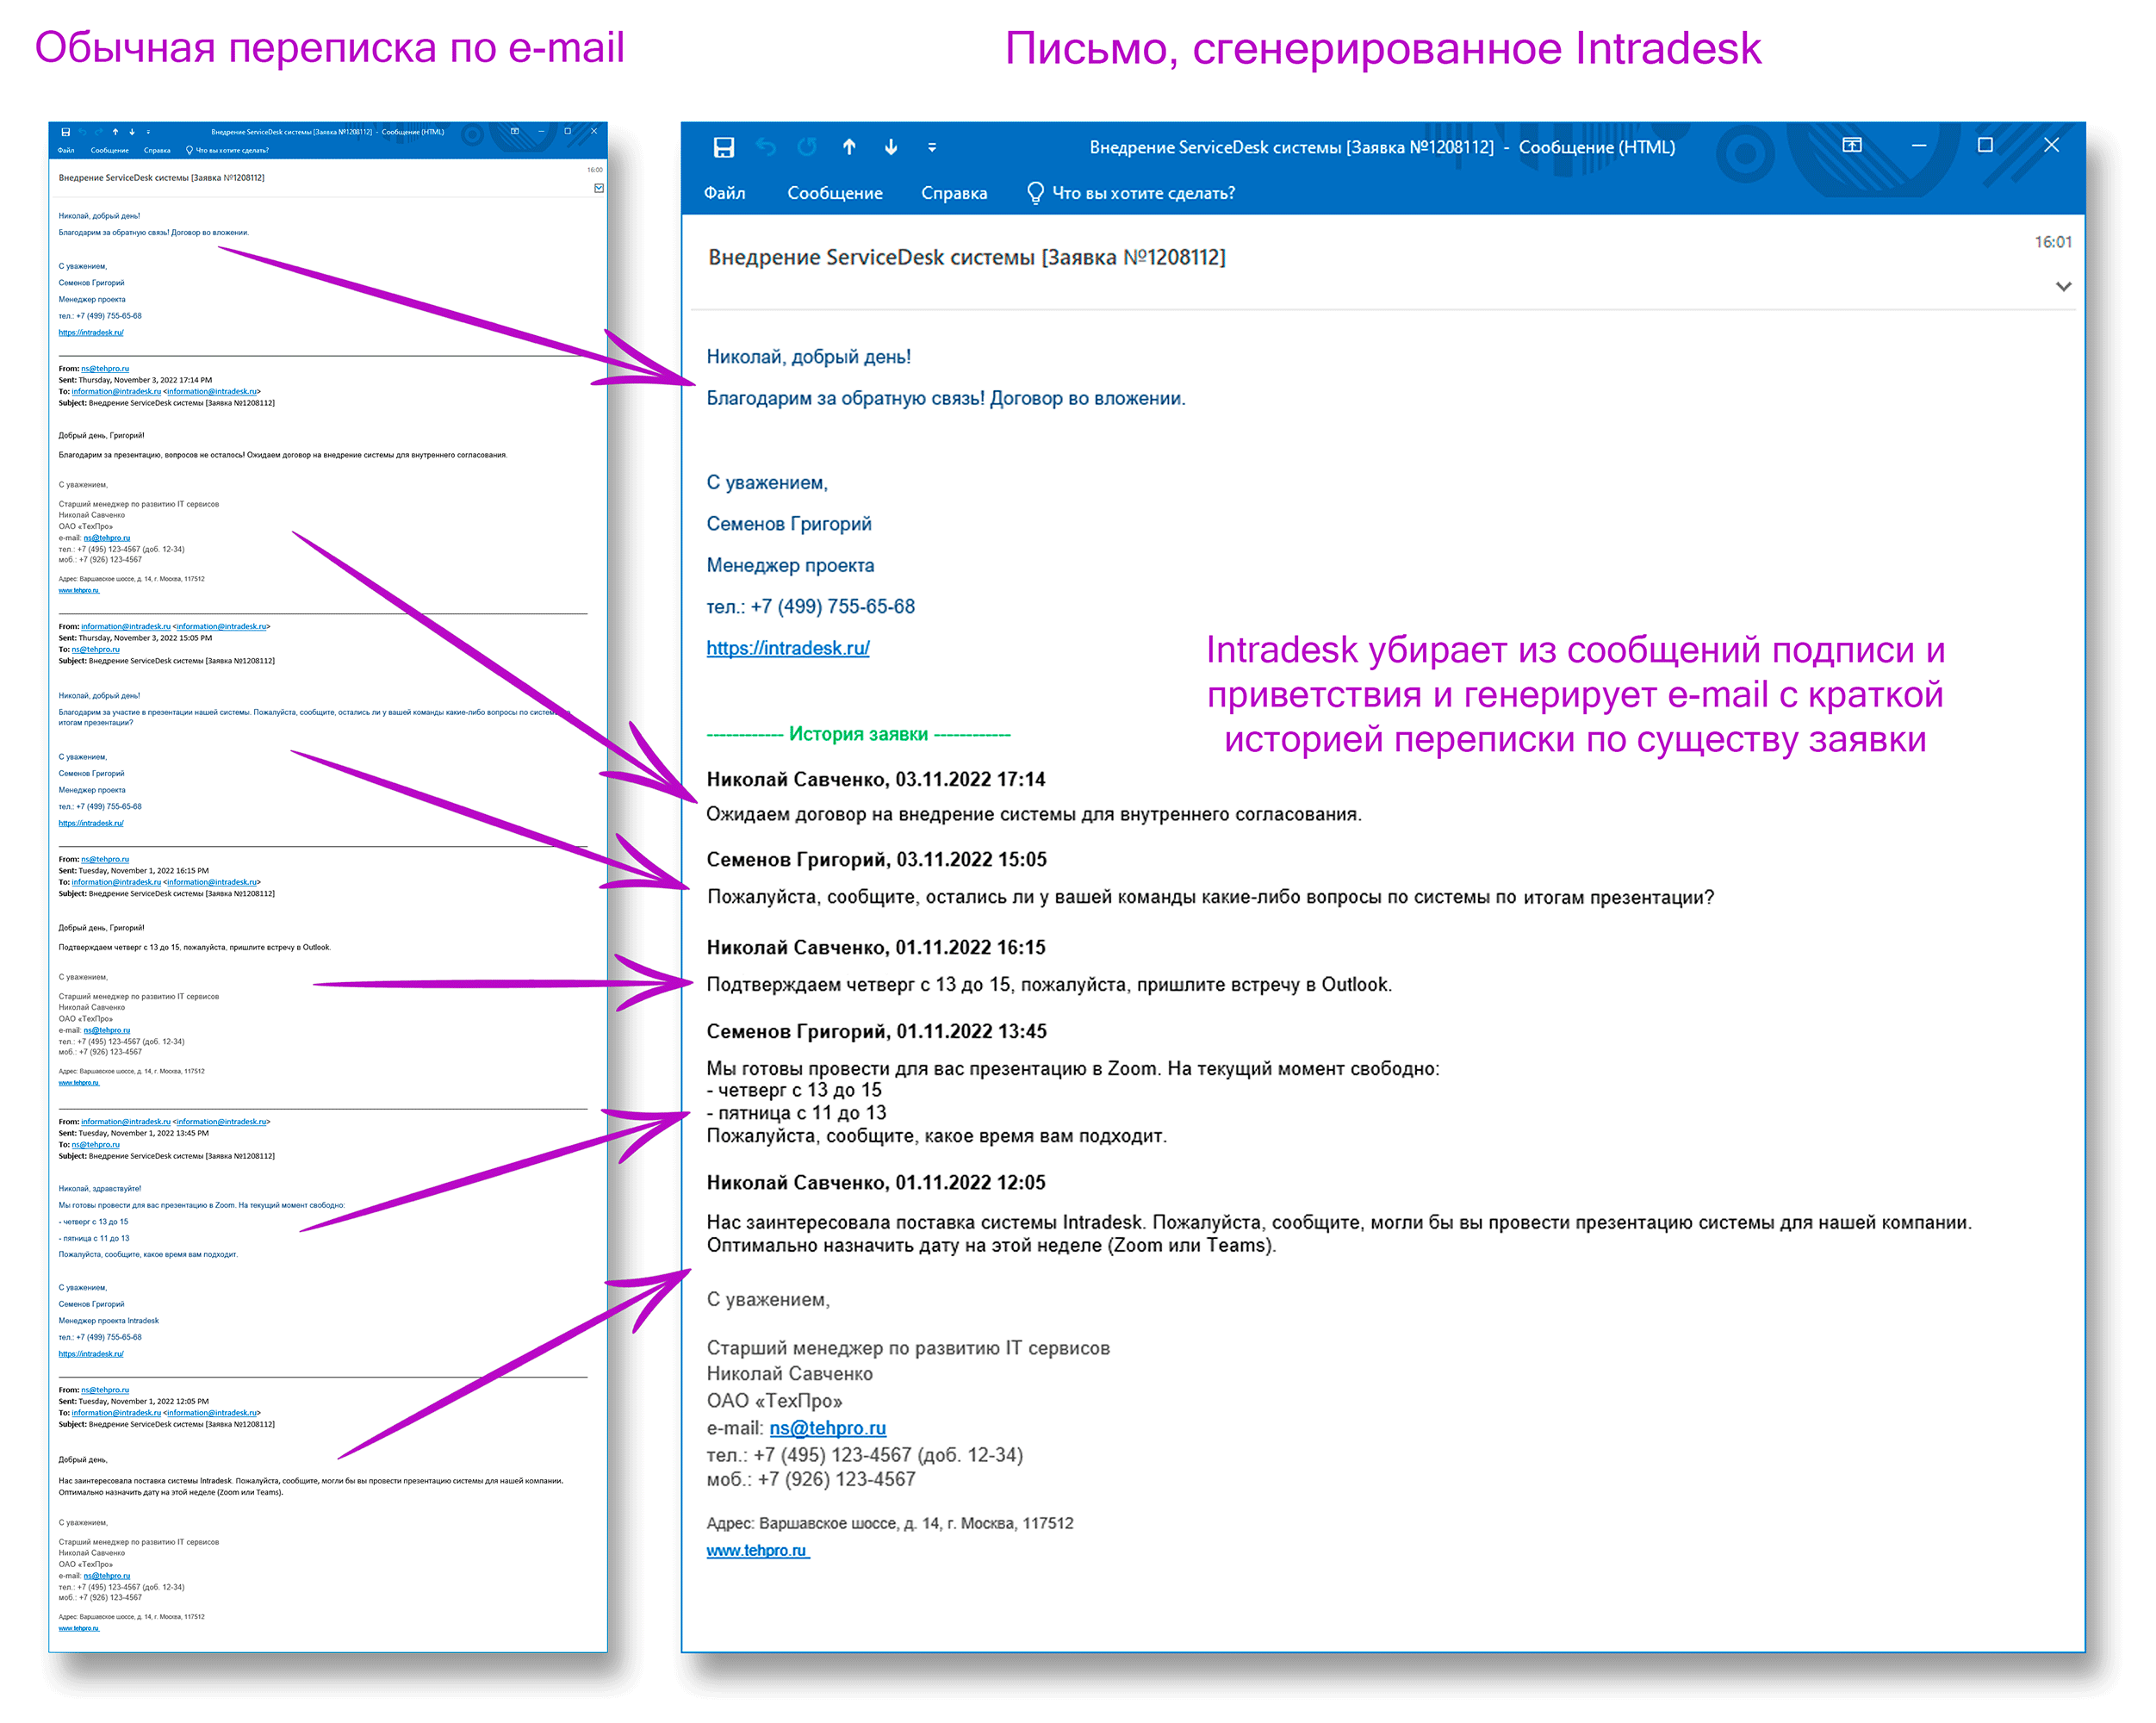2156x1723 pixels.
Task: Open Файл menu in the right message window
Action: [724, 193]
